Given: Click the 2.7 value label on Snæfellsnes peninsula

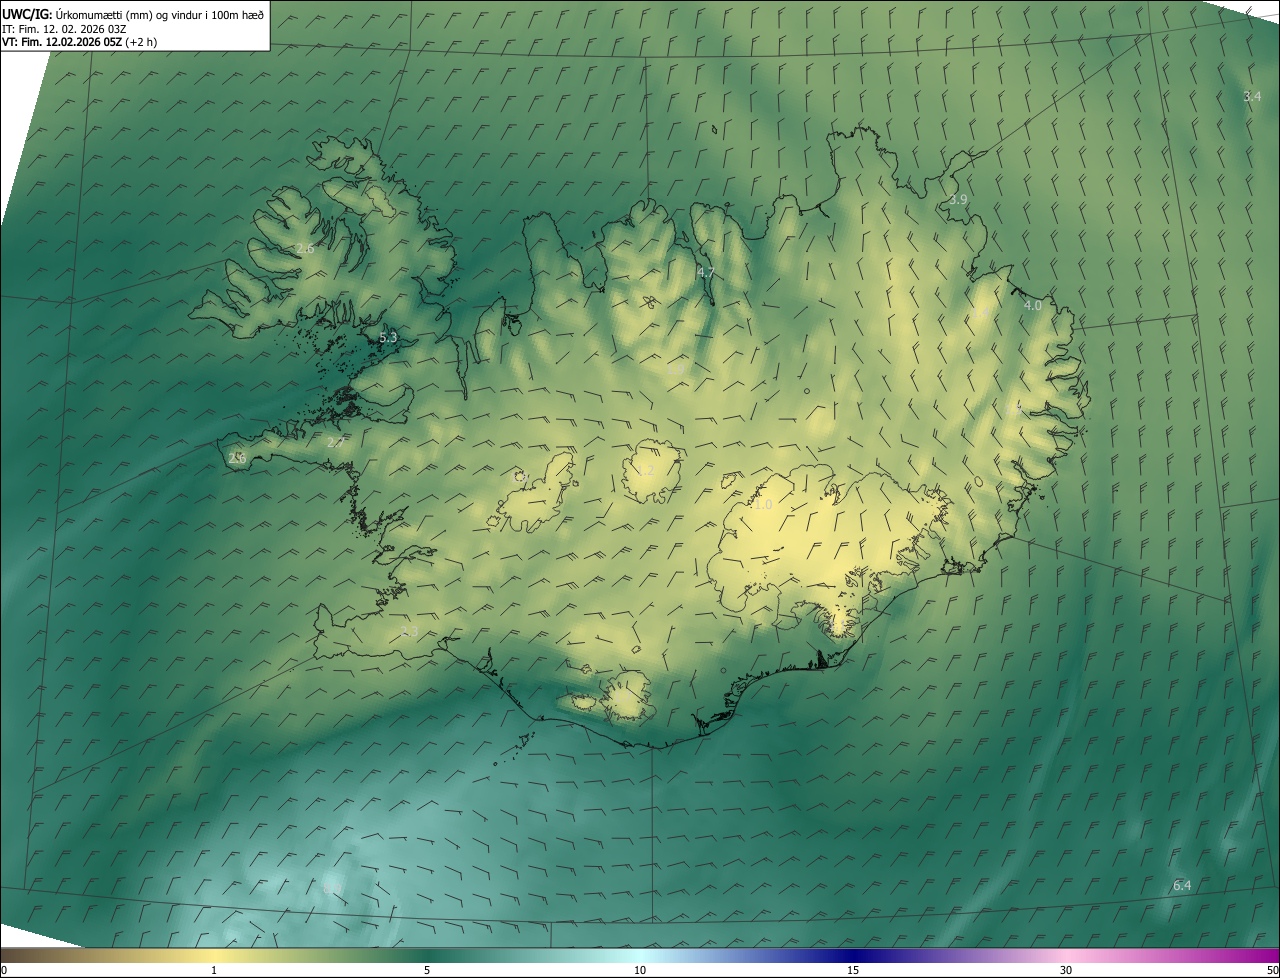Looking at the screenshot, I should tap(336, 442).
